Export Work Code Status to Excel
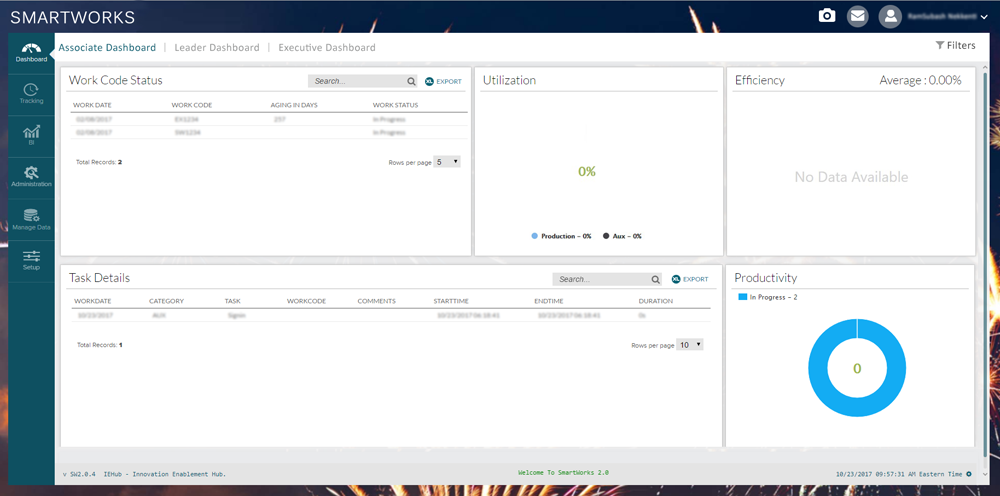 [x=443, y=81]
